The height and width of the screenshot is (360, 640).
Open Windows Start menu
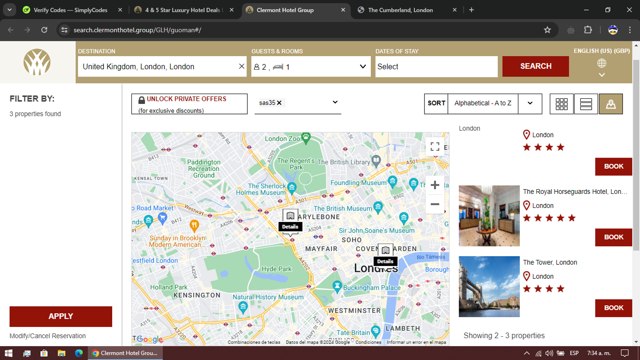[8, 353]
